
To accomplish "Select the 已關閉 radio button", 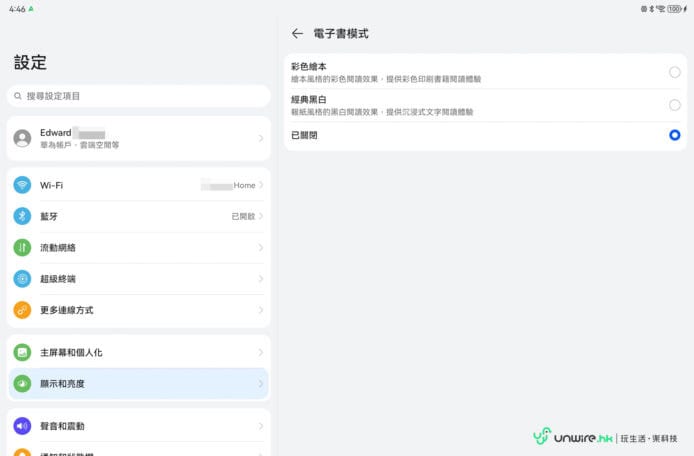I will (674, 135).
